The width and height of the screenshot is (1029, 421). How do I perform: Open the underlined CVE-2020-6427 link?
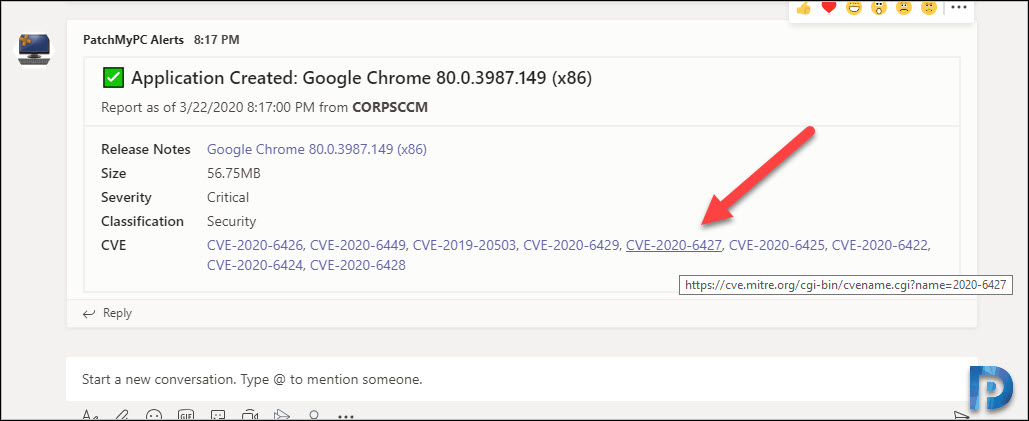tap(674, 246)
